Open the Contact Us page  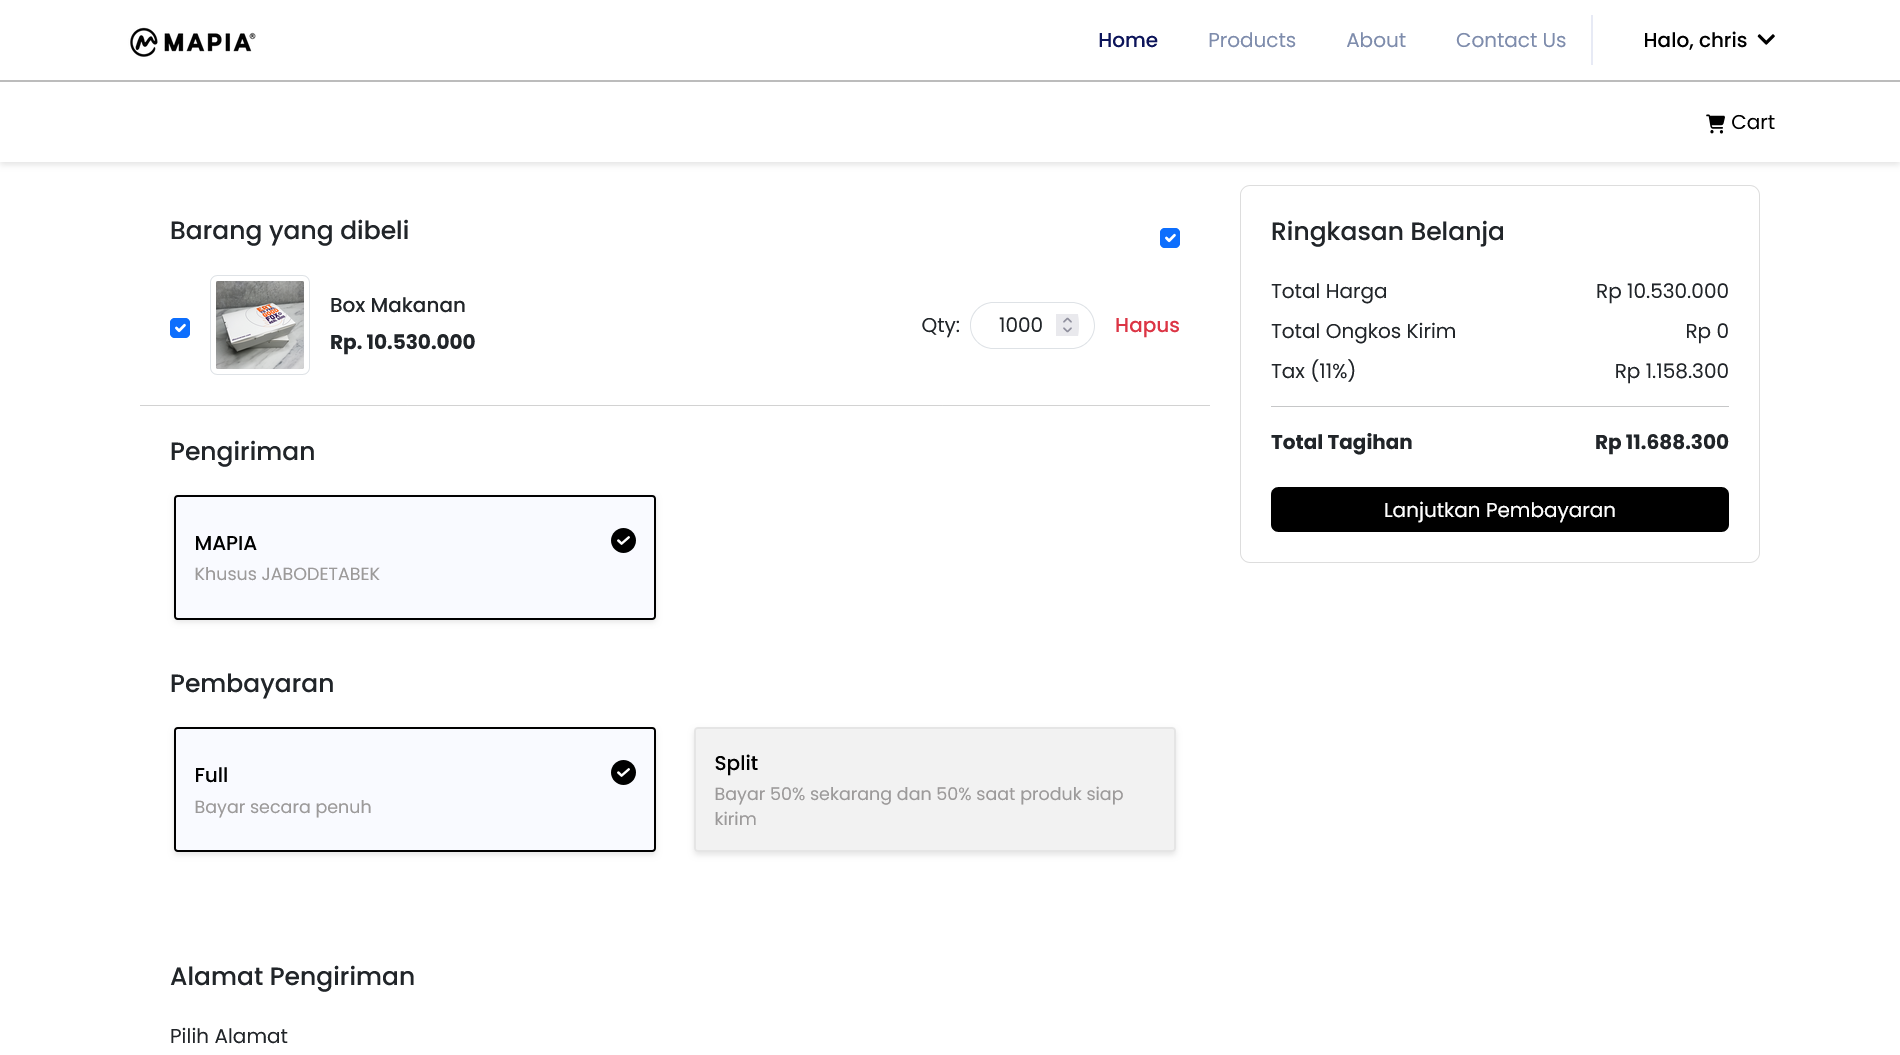(1510, 40)
